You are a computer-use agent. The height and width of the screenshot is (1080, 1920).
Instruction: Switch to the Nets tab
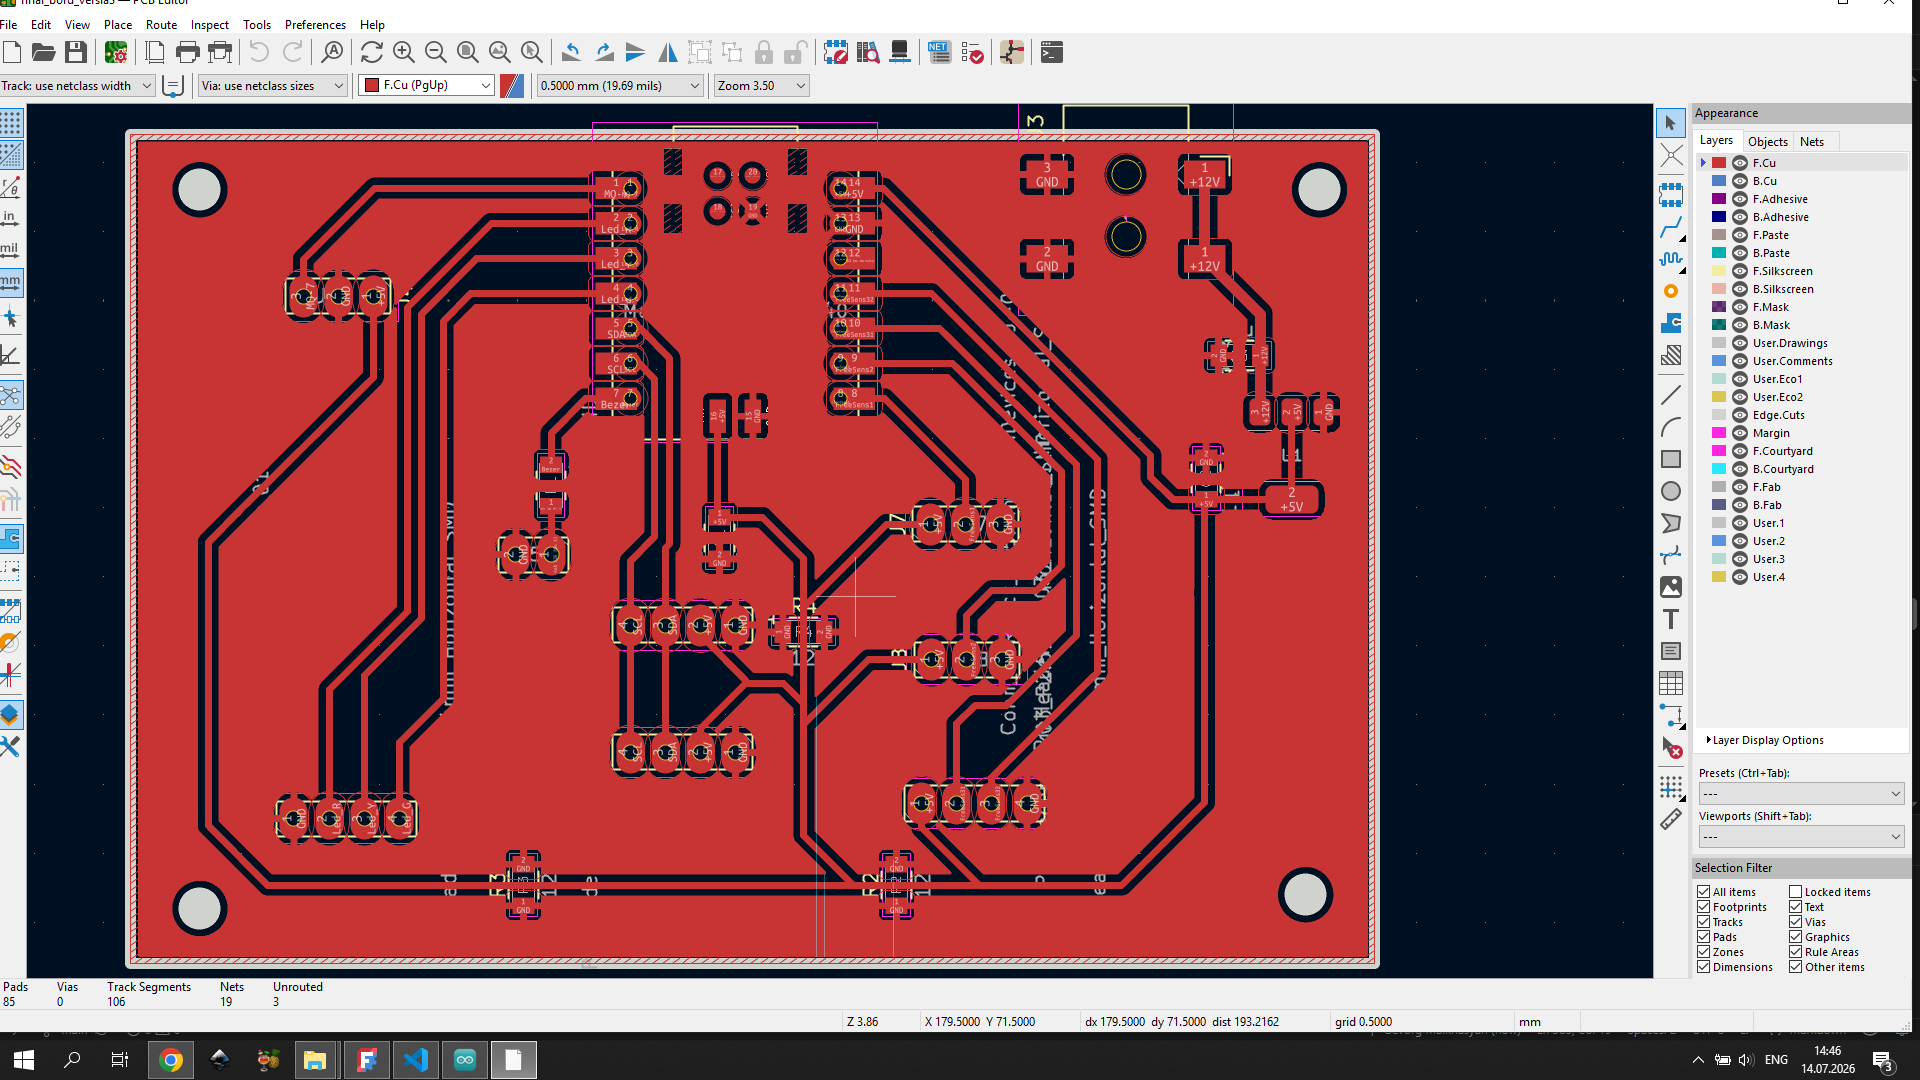(x=1811, y=142)
